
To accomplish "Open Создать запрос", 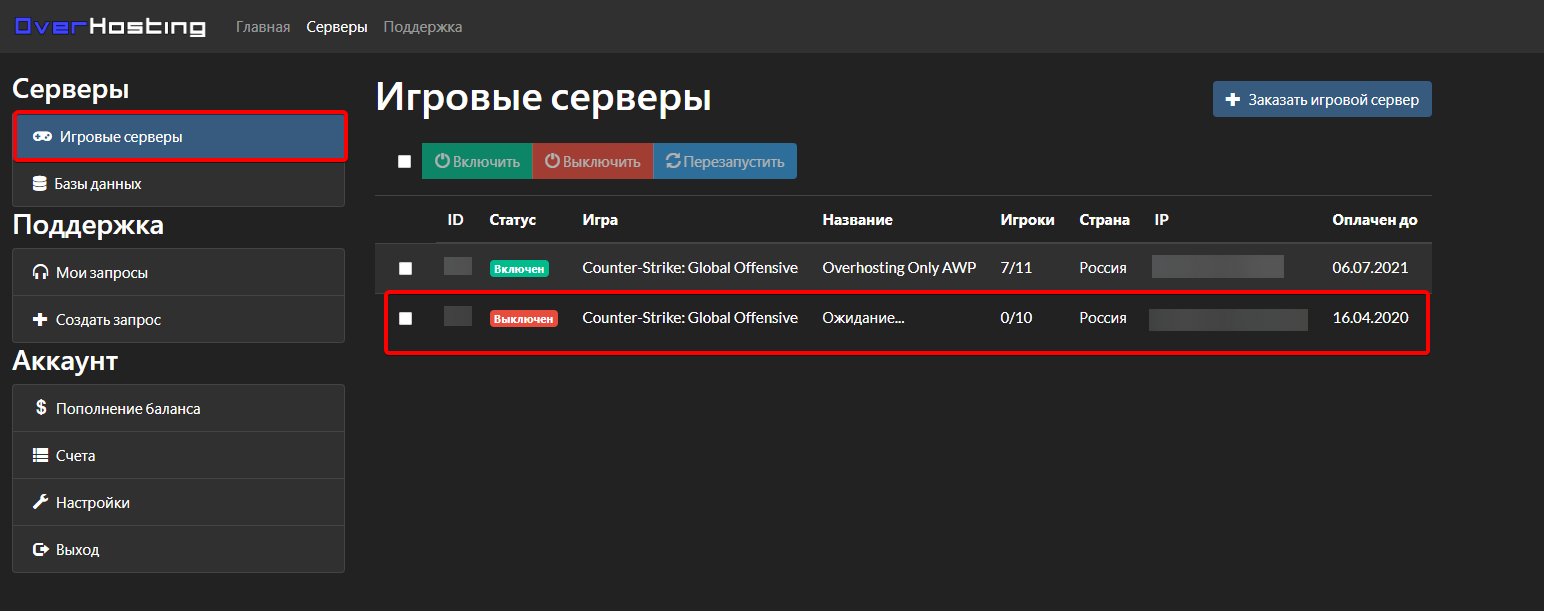I will pyautogui.click(x=179, y=320).
